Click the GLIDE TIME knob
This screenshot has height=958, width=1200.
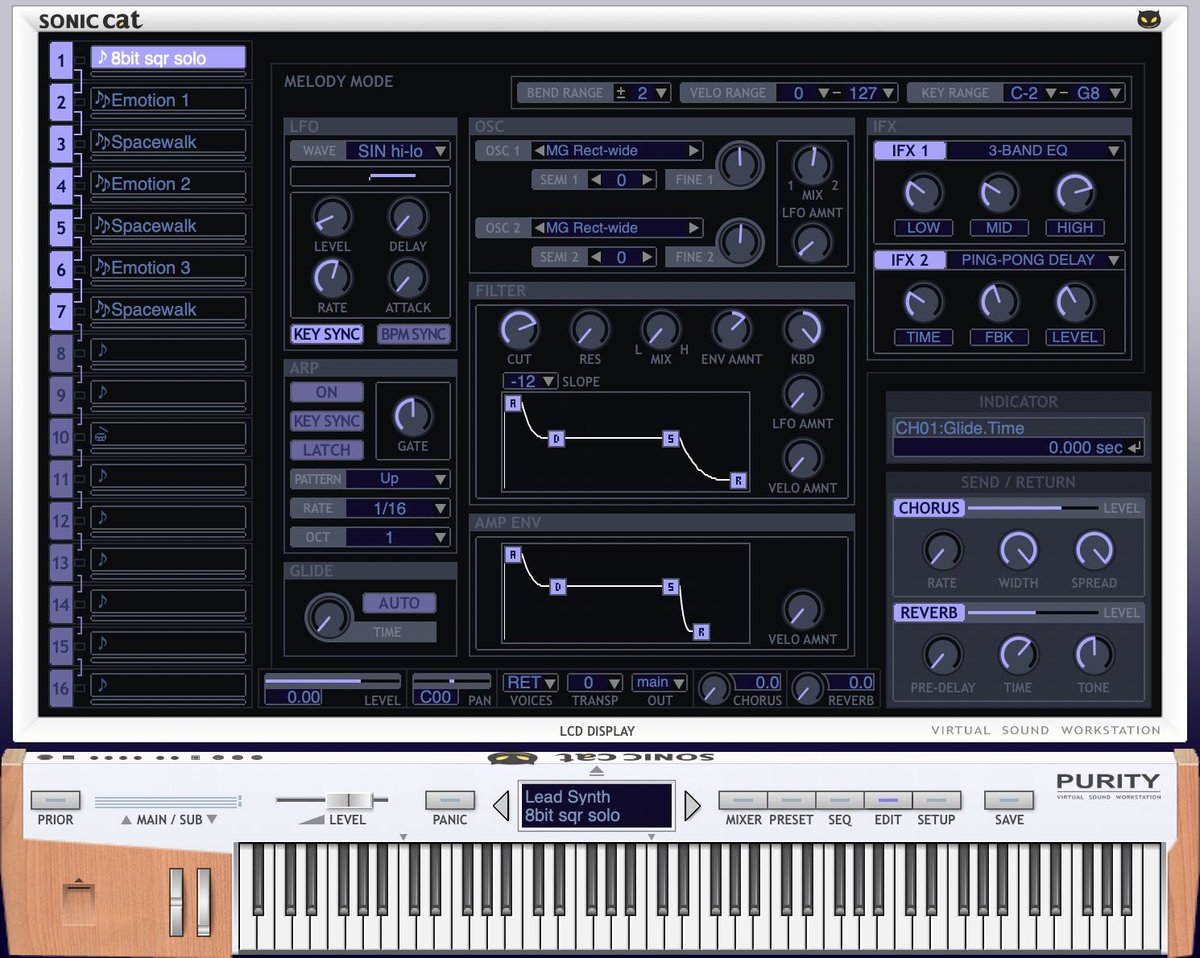pyautogui.click(x=329, y=617)
